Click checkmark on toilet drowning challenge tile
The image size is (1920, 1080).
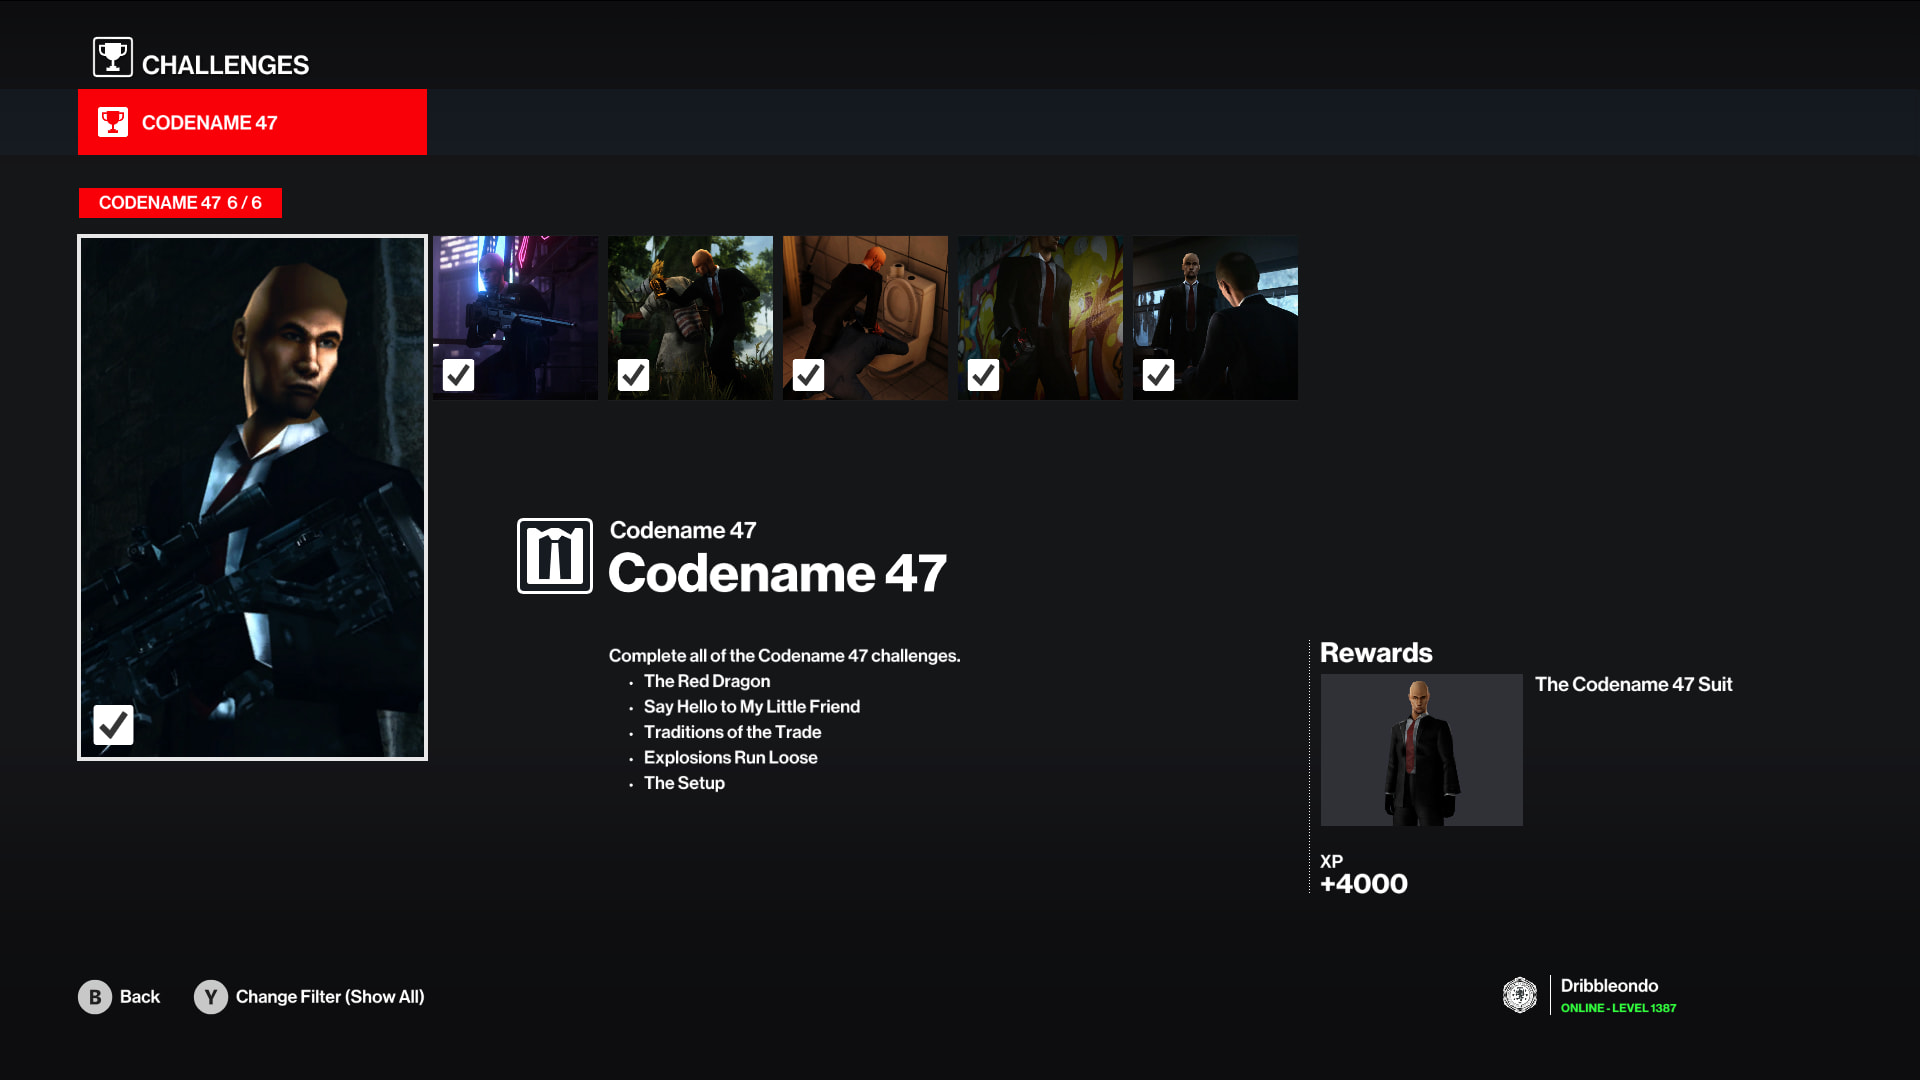click(x=808, y=375)
